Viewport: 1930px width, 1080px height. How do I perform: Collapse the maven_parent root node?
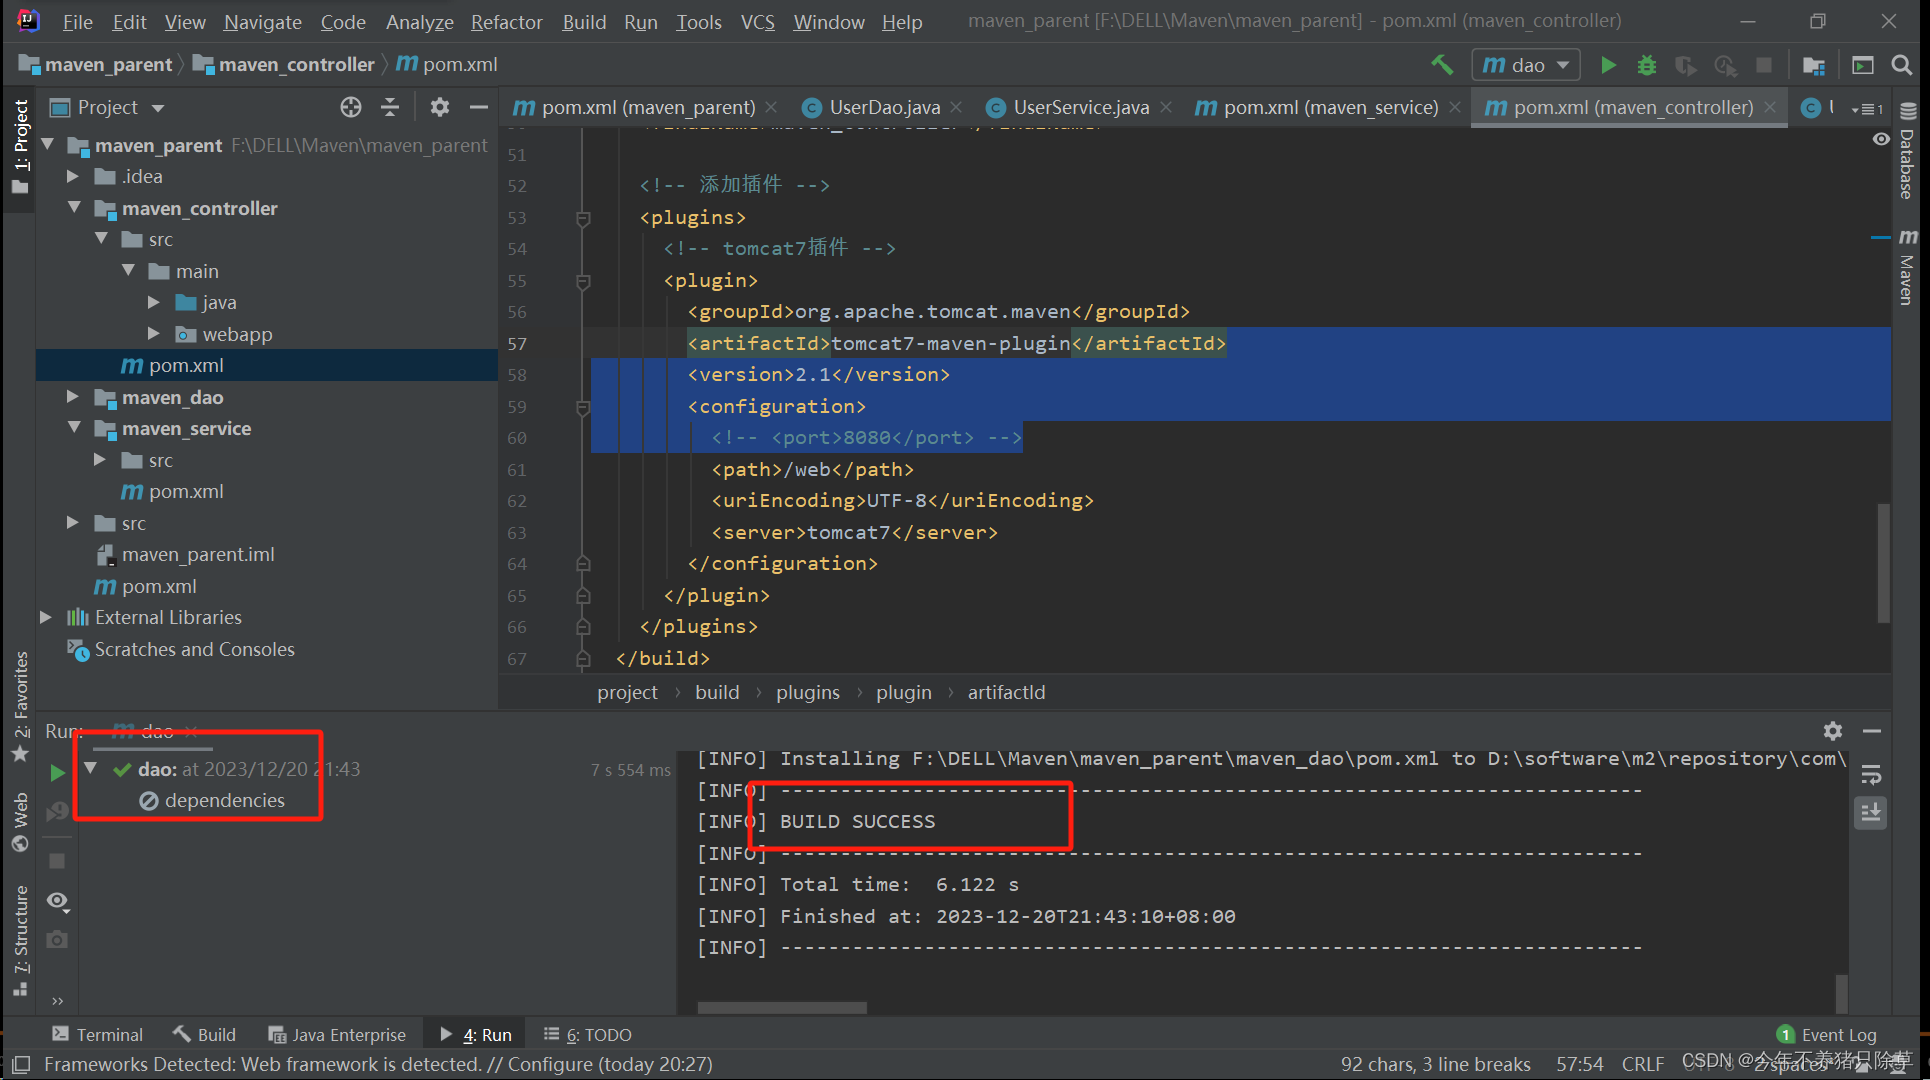point(48,145)
